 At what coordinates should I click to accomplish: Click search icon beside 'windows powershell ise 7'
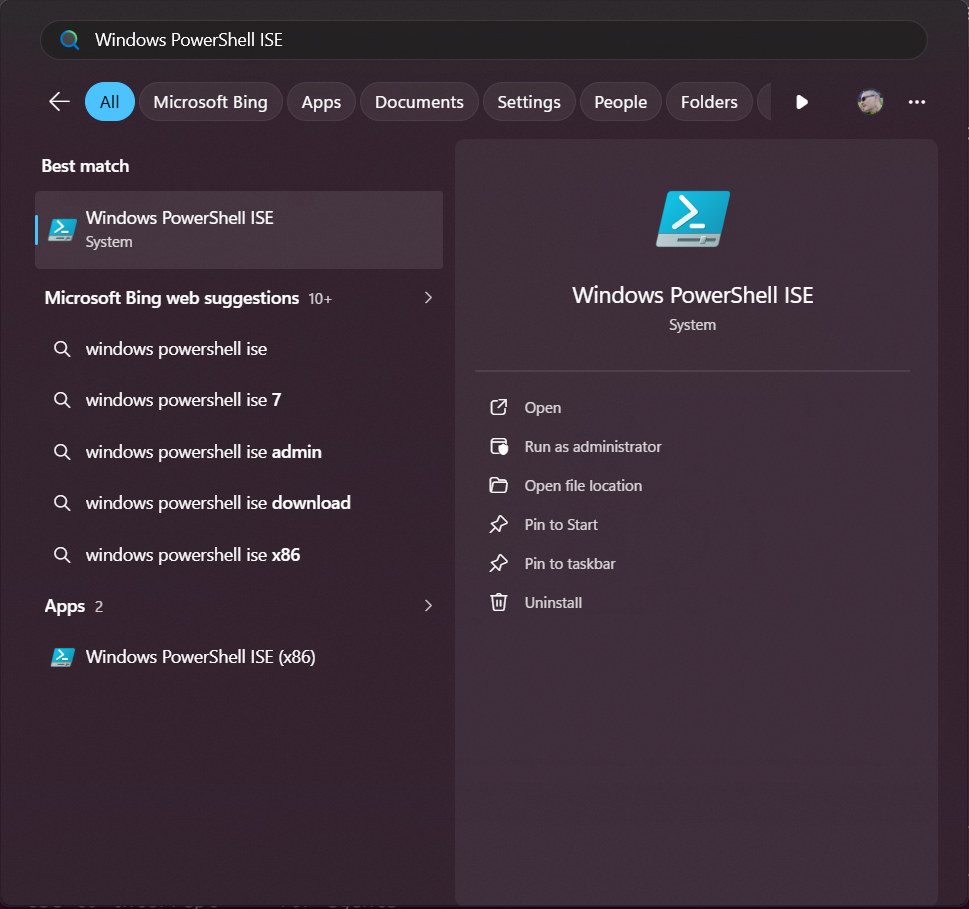coord(62,400)
